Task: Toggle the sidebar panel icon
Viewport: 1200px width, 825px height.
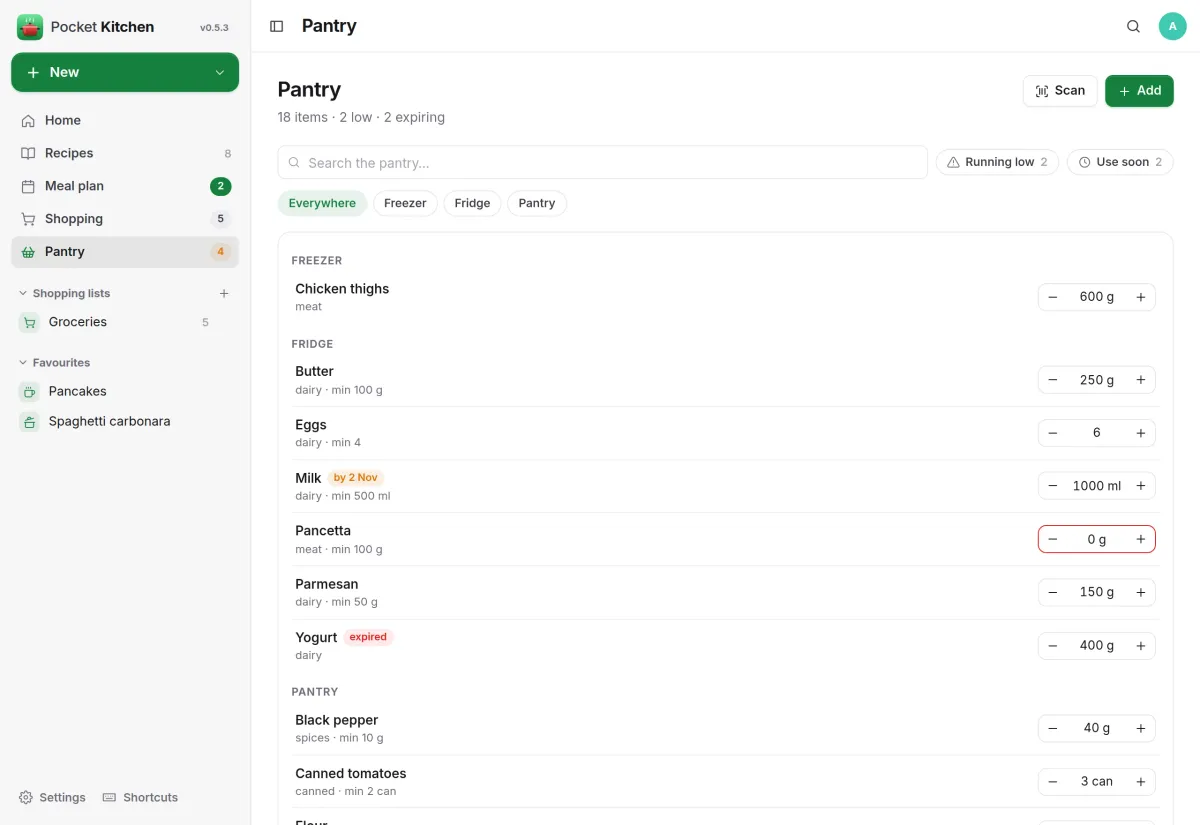Action: click(277, 26)
